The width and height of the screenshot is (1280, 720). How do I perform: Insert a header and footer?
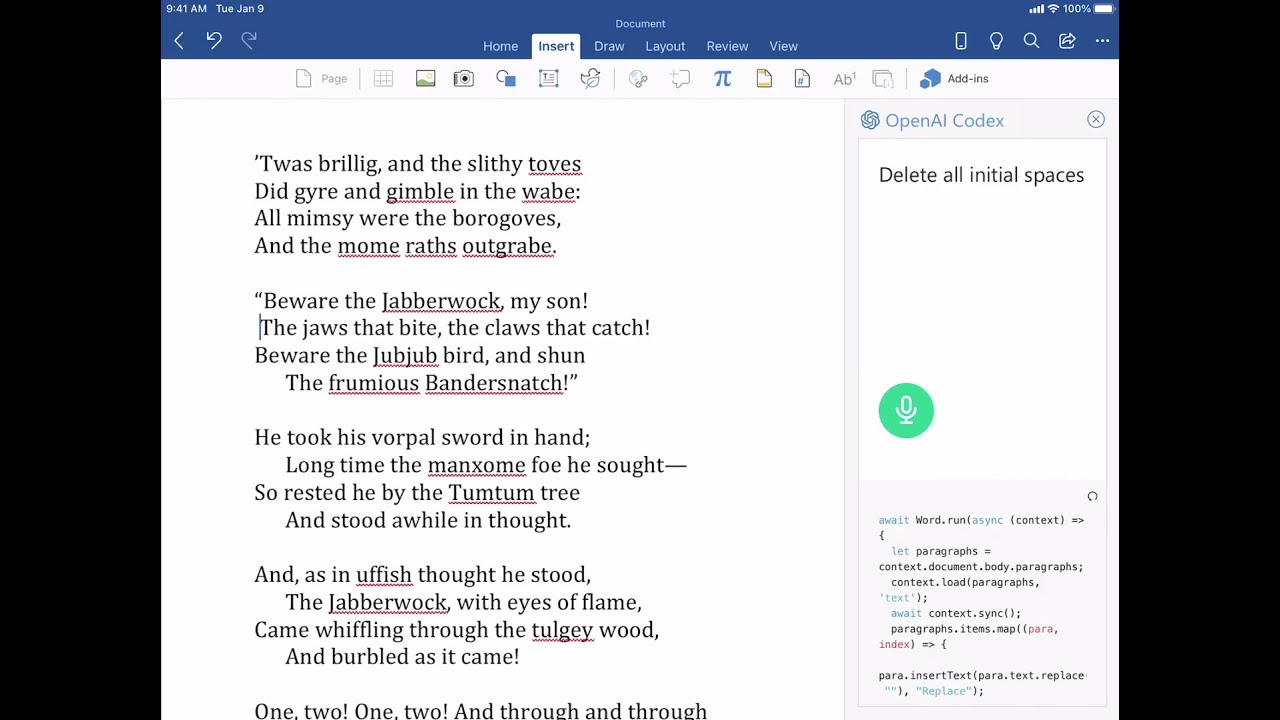(x=764, y=79)
